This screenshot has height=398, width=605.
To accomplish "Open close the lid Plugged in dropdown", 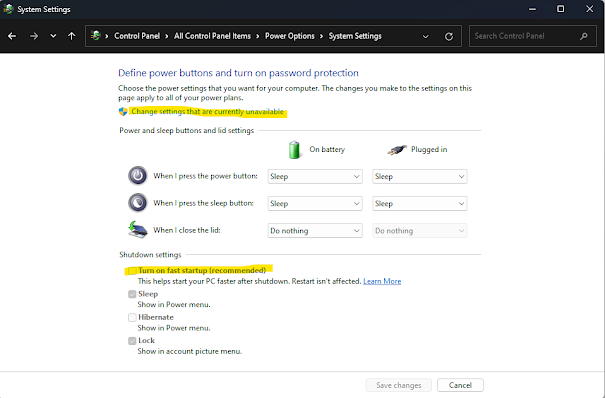I will click(x=420, y=231).
